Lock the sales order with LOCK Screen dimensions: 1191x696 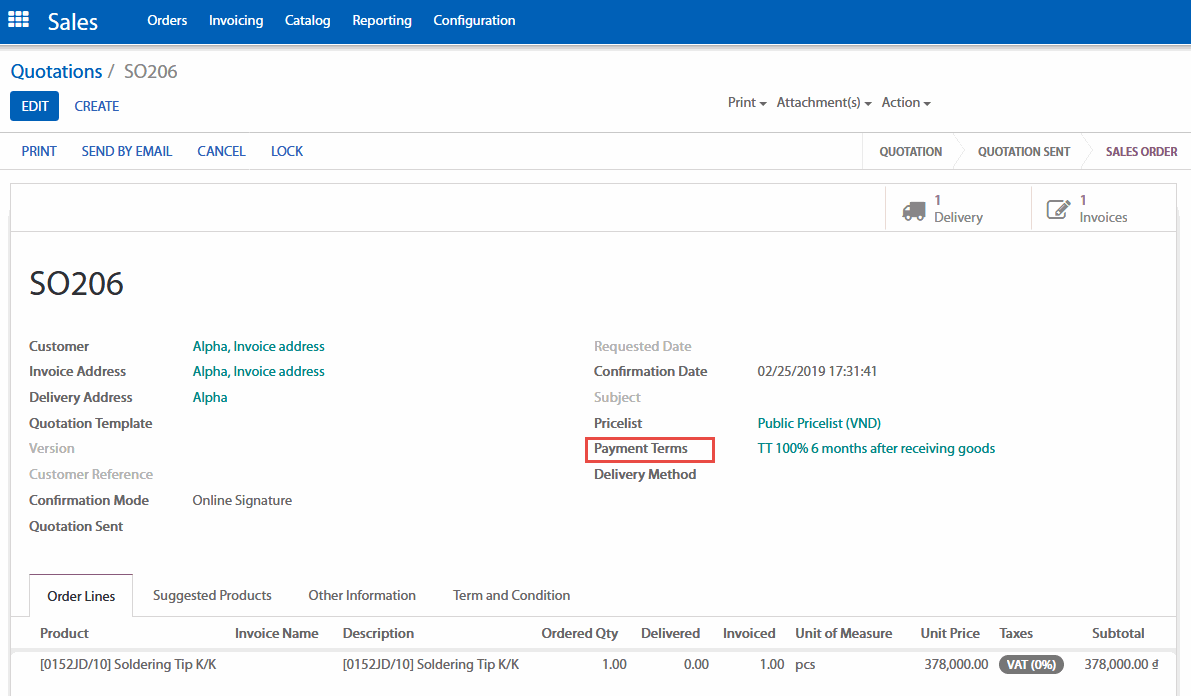(287, 152)
